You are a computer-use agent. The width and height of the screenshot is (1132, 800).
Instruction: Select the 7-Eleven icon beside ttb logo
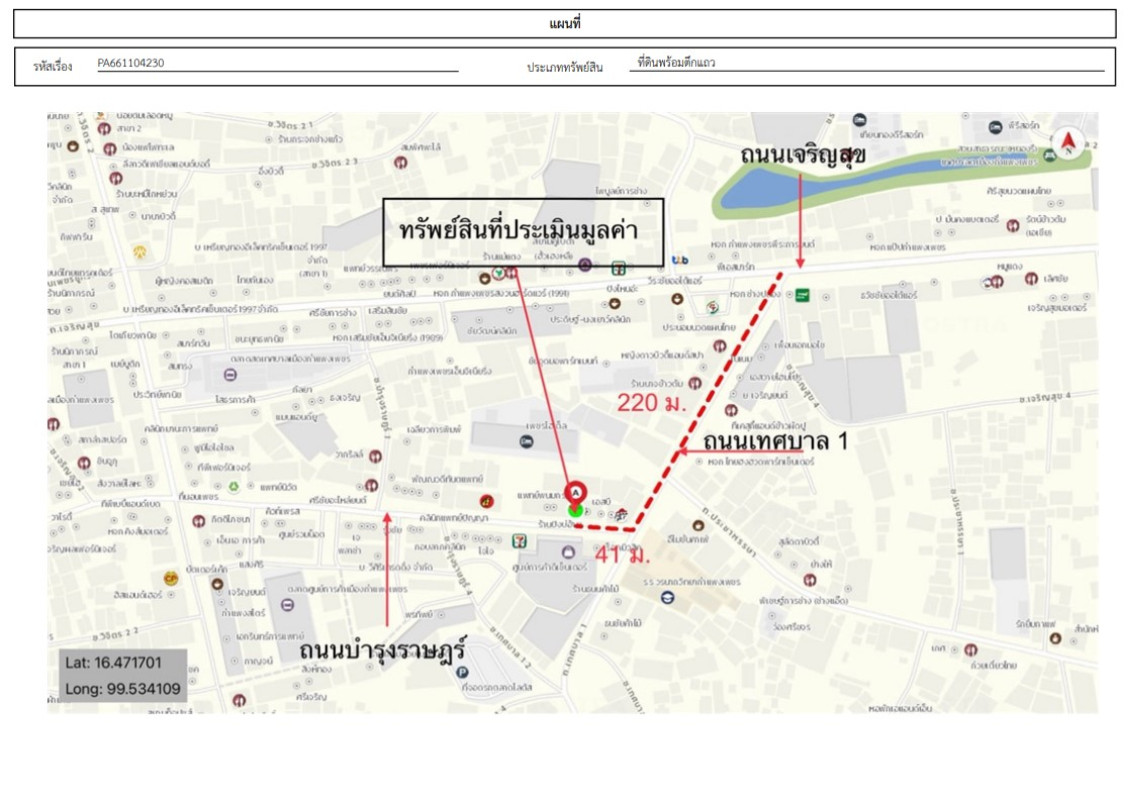coord(620,268)
